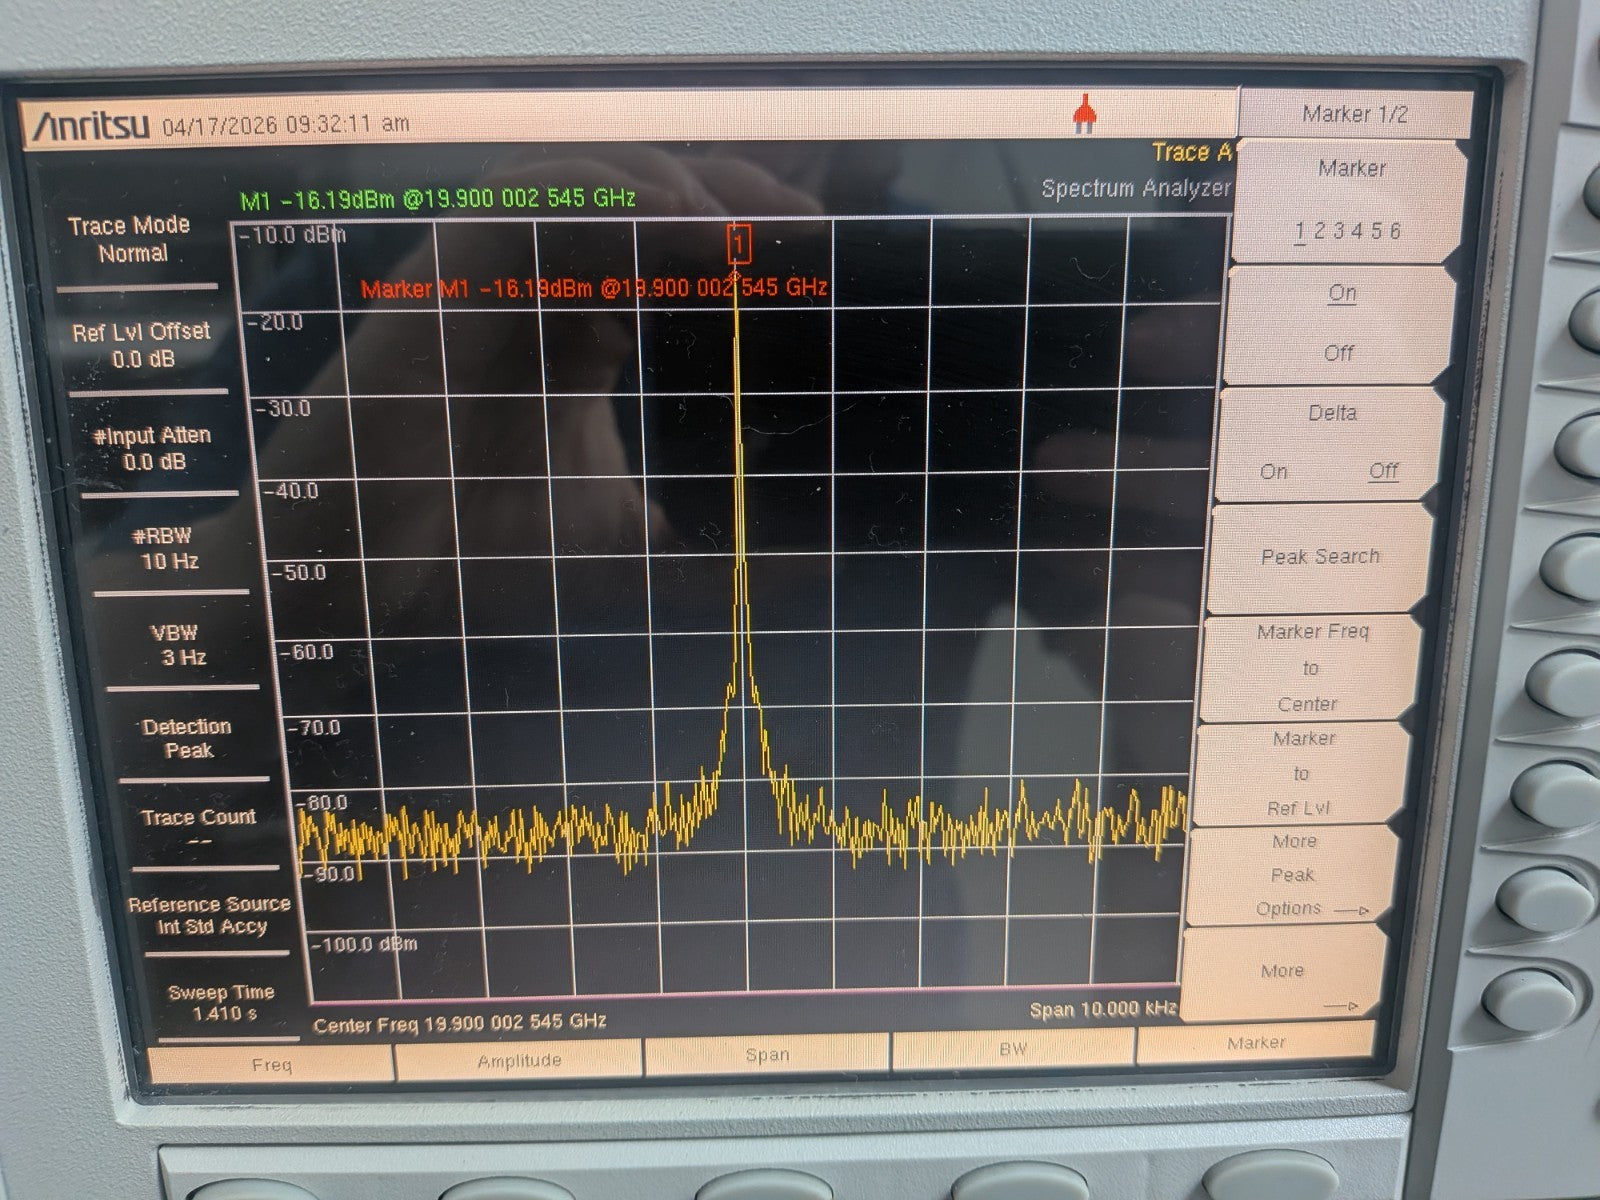Click the Trace Count setting
This screenshot has height=1200, width=1600.
198,828
